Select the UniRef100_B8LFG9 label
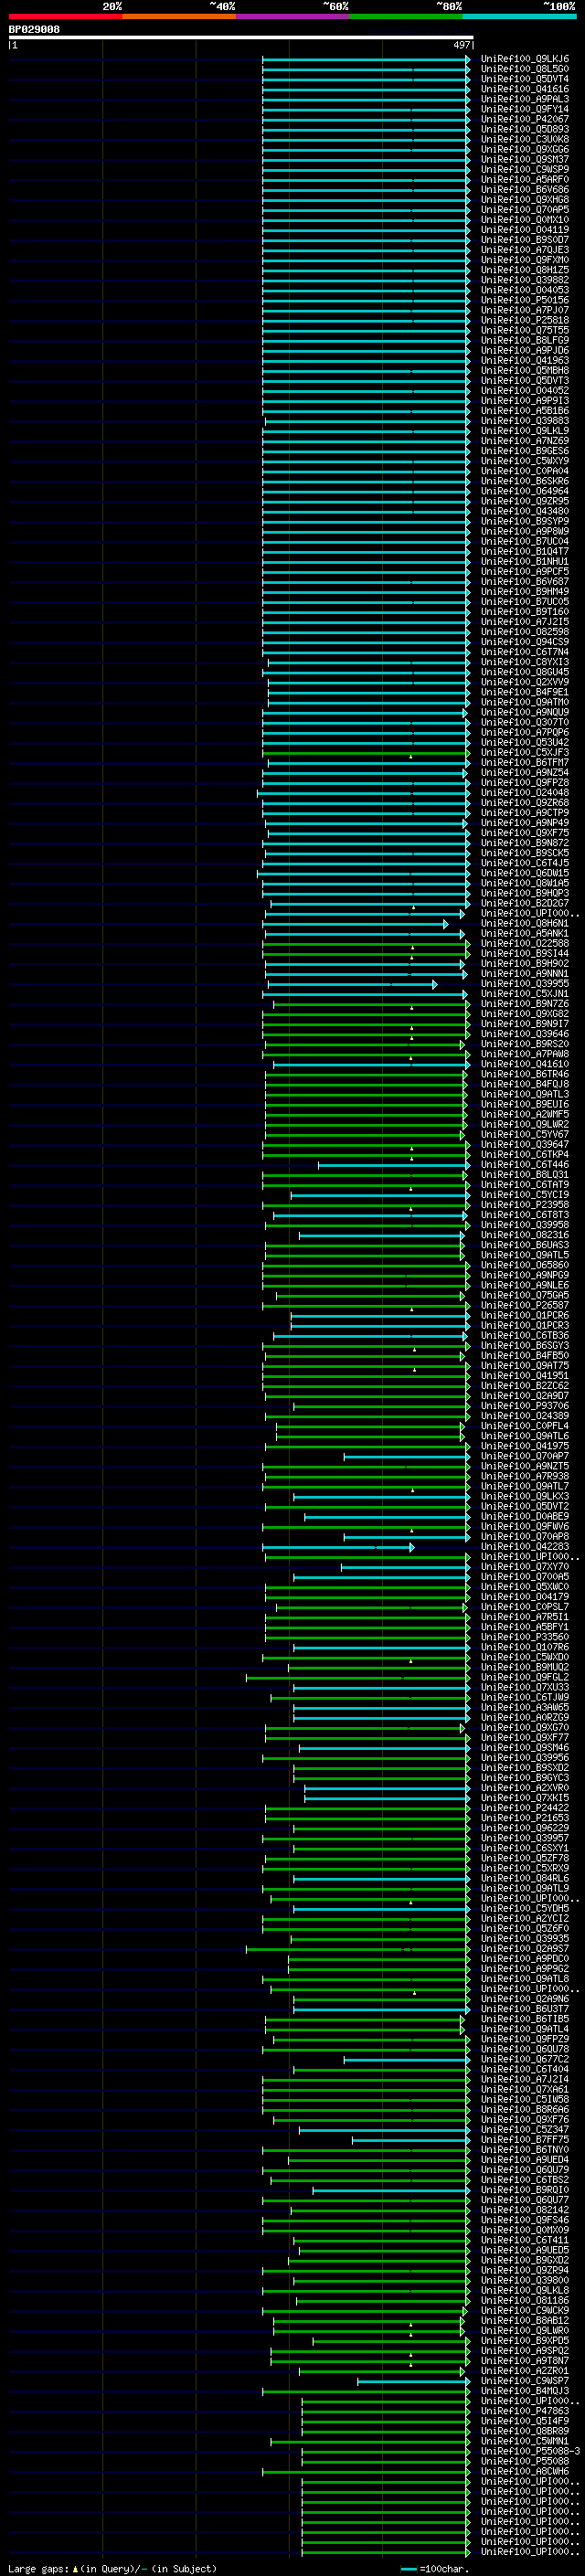 [525, 340]
